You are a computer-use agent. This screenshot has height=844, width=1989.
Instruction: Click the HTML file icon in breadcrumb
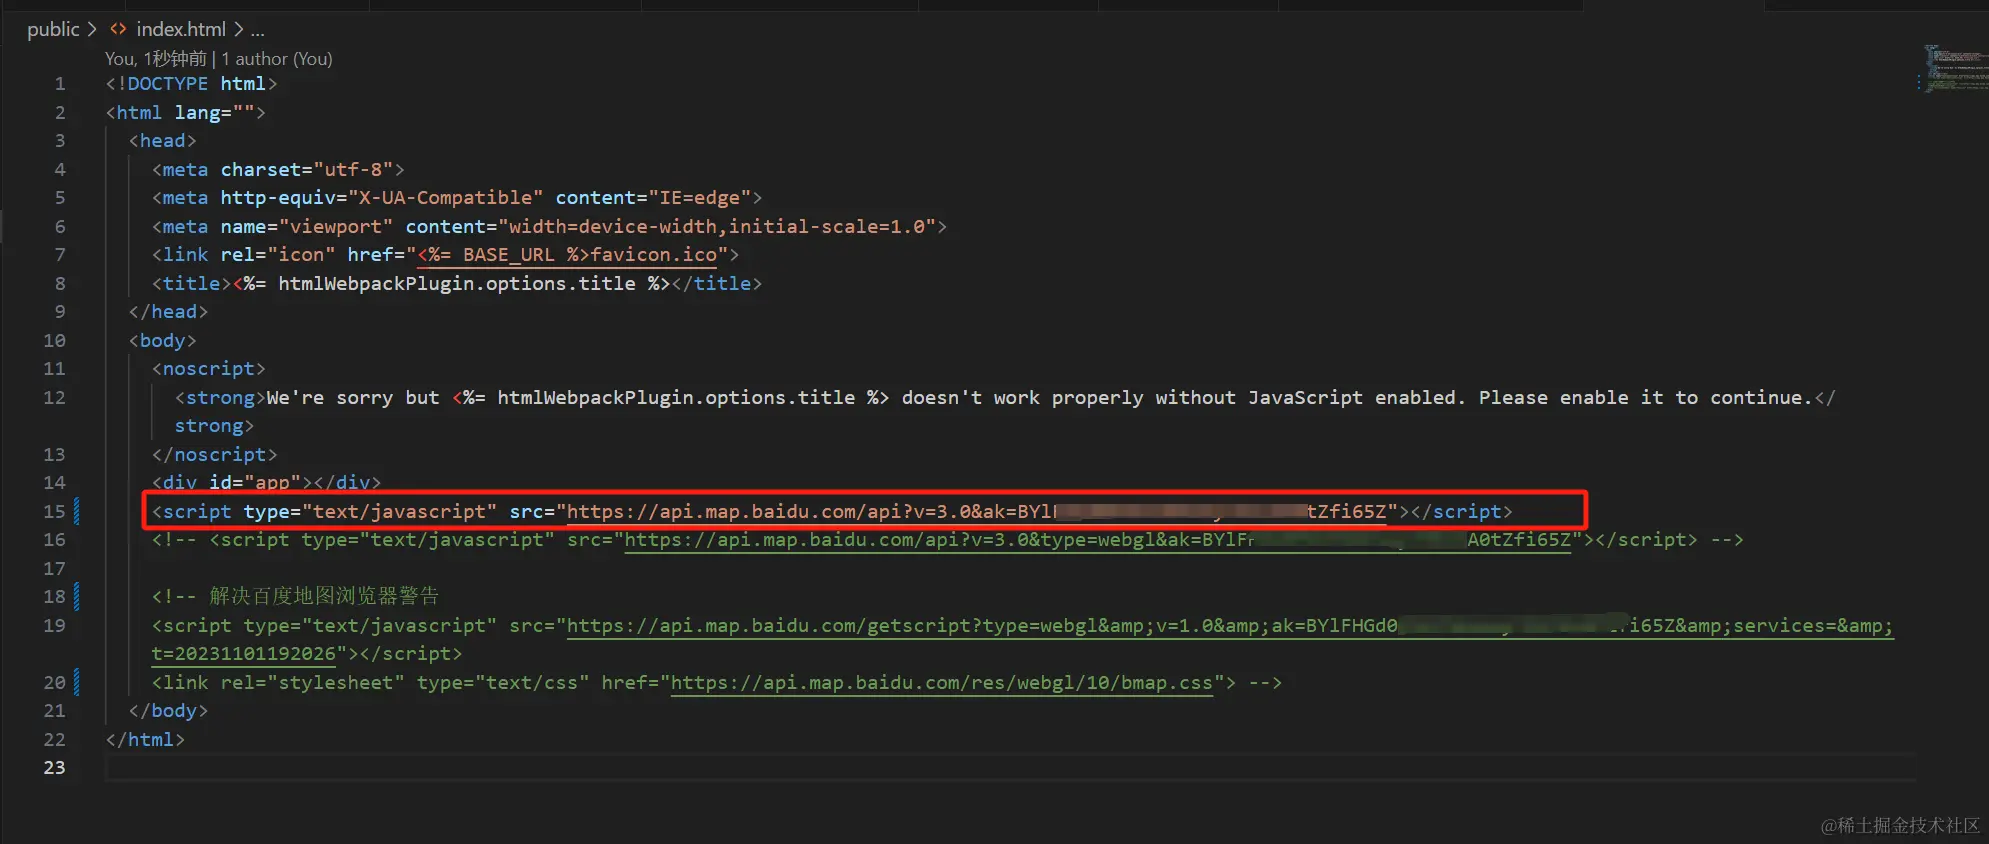118,29
